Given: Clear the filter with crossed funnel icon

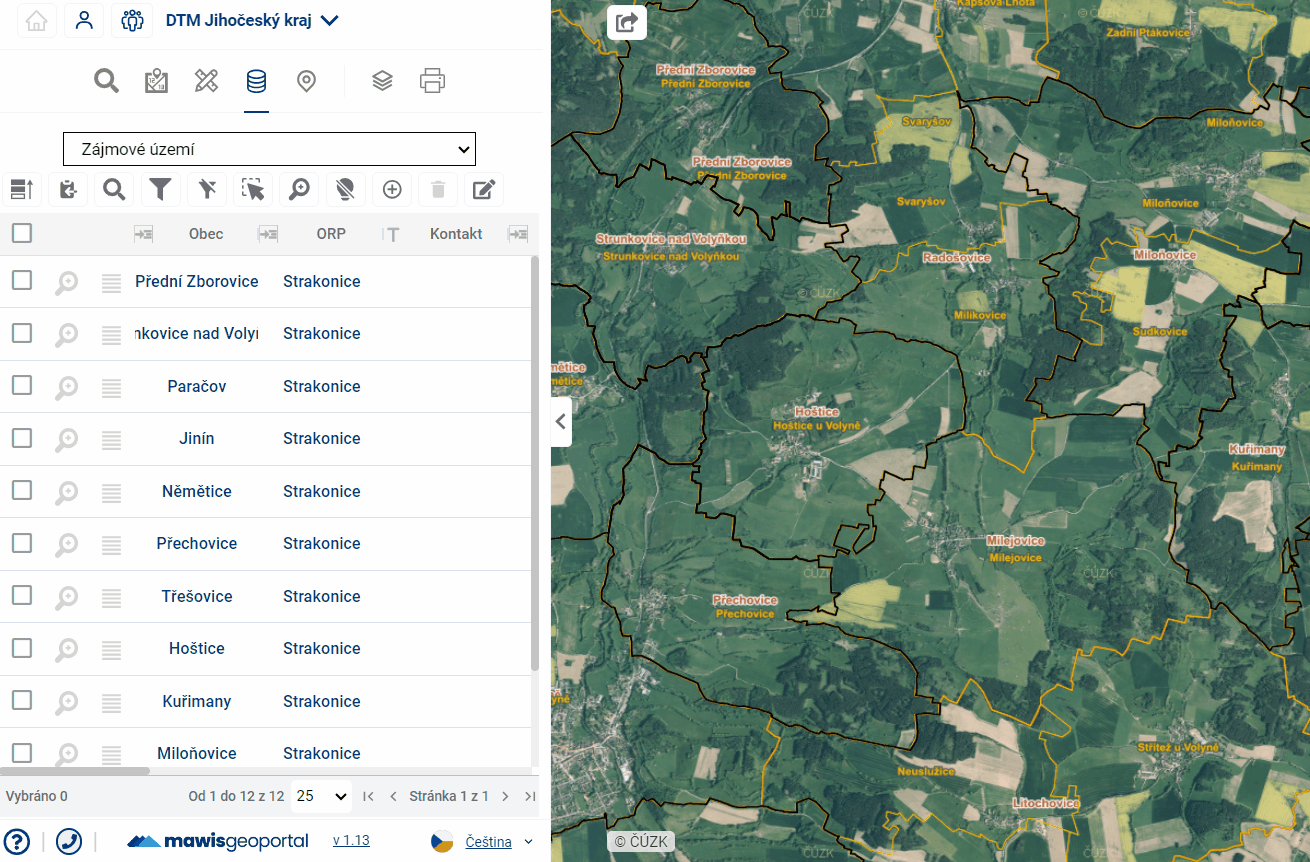Looking at the screenshot, I should pyautogui.click(x=207, y=189).
